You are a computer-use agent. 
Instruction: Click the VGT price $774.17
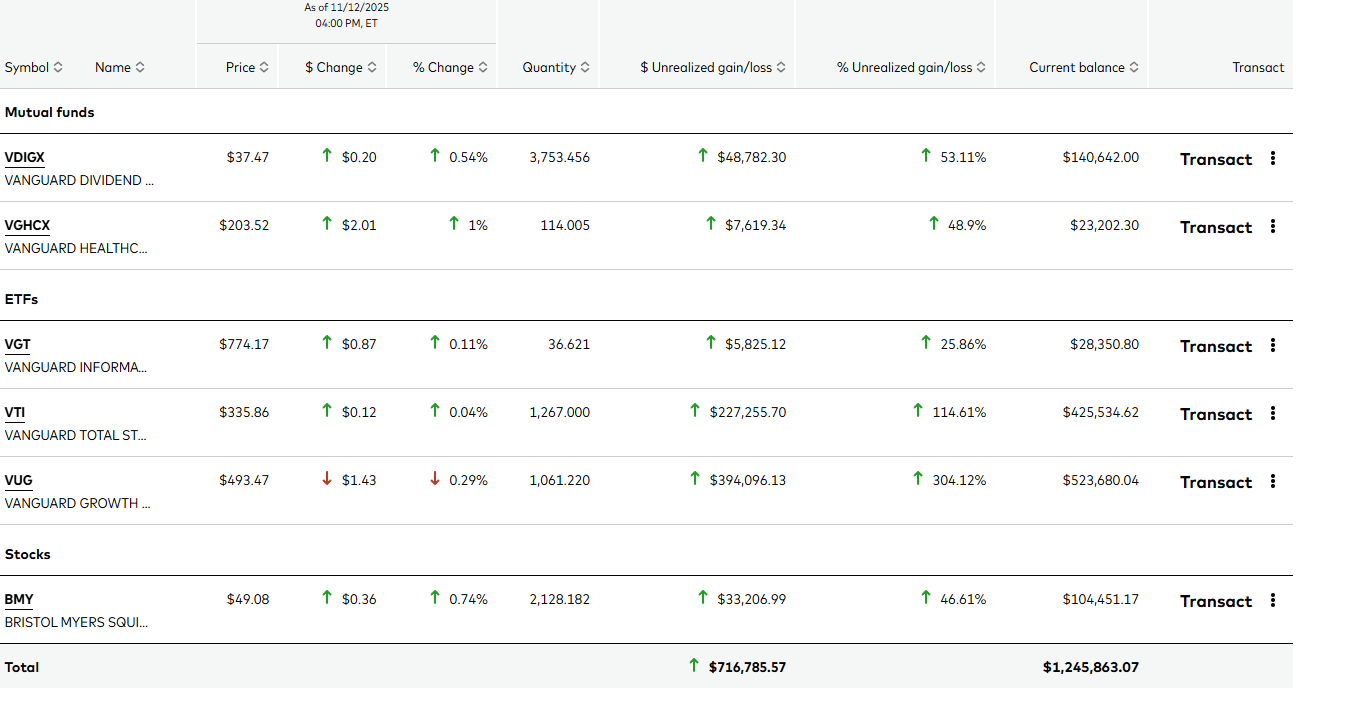244,344
